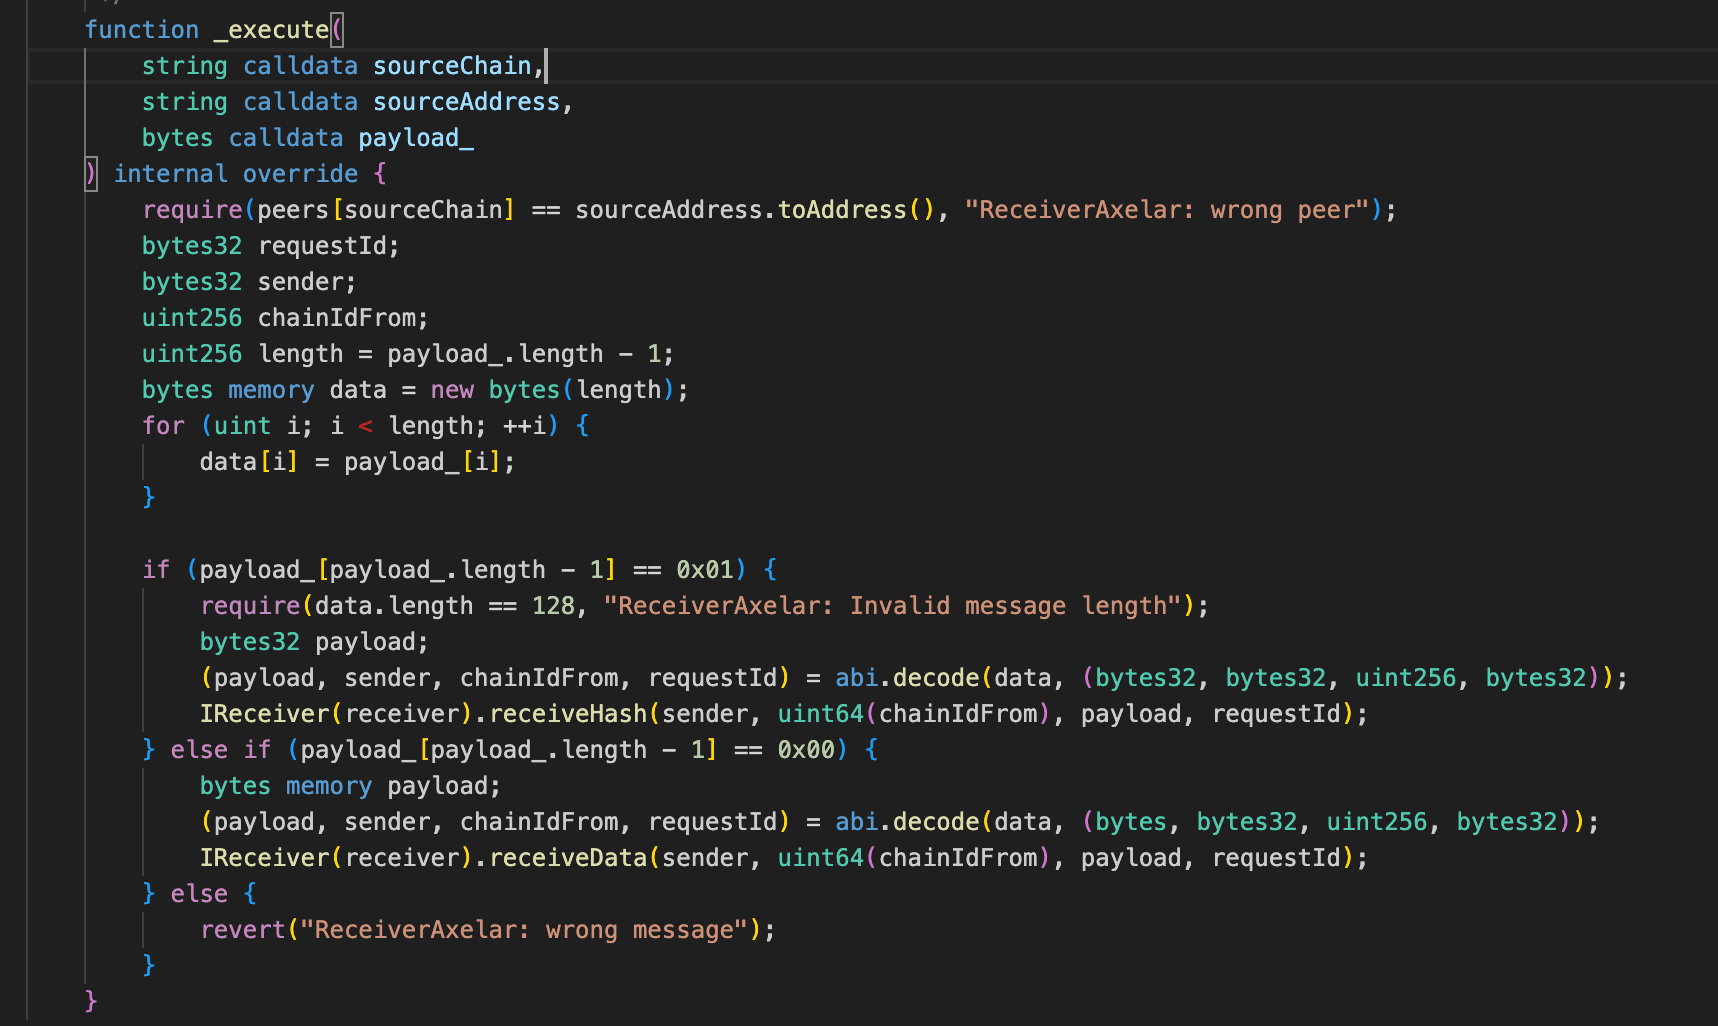1718x1026 pixels.
Task: Click the sourceAddress parameter declaration
Action: pos(466,102)
